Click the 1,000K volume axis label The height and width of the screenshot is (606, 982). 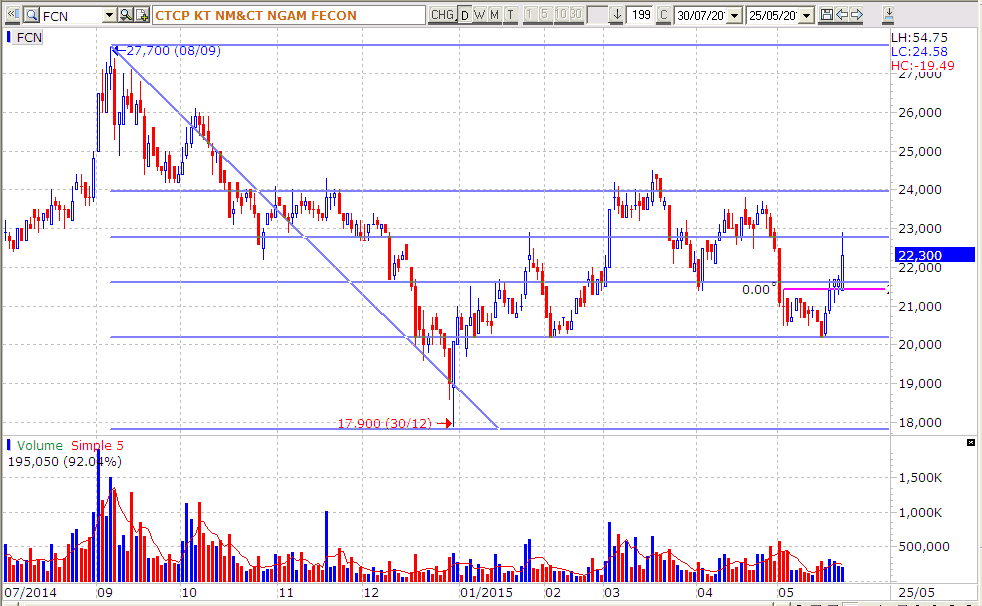point(920,513)
